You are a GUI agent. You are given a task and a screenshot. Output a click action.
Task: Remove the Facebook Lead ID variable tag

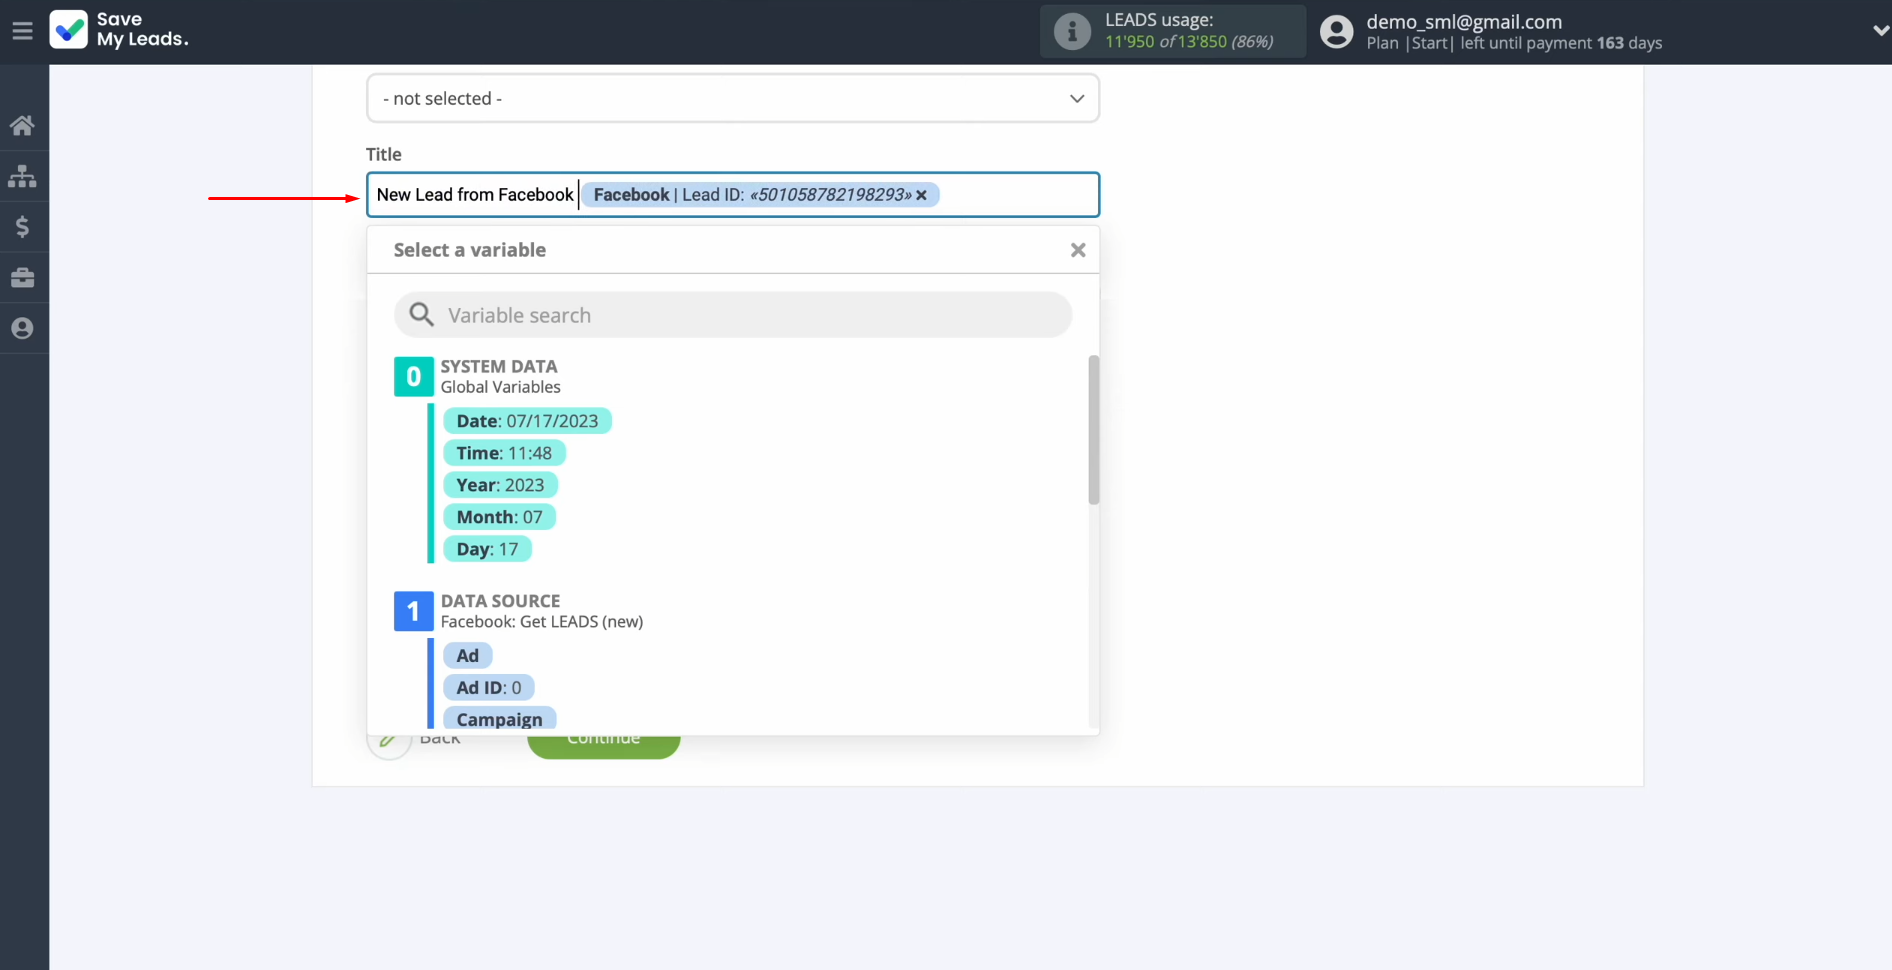point(921,195)
